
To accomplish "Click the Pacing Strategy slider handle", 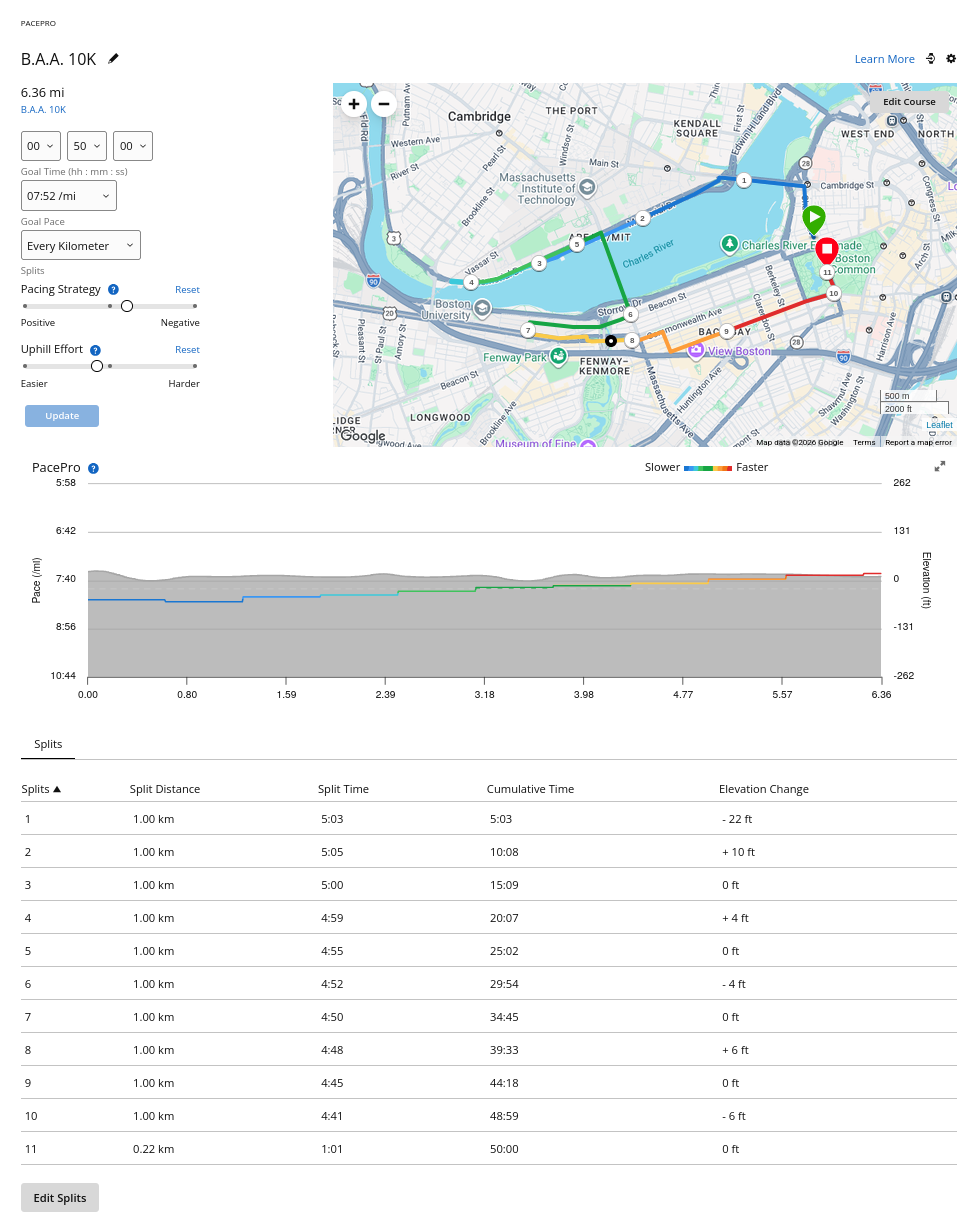I will click(x=127, y=306).
